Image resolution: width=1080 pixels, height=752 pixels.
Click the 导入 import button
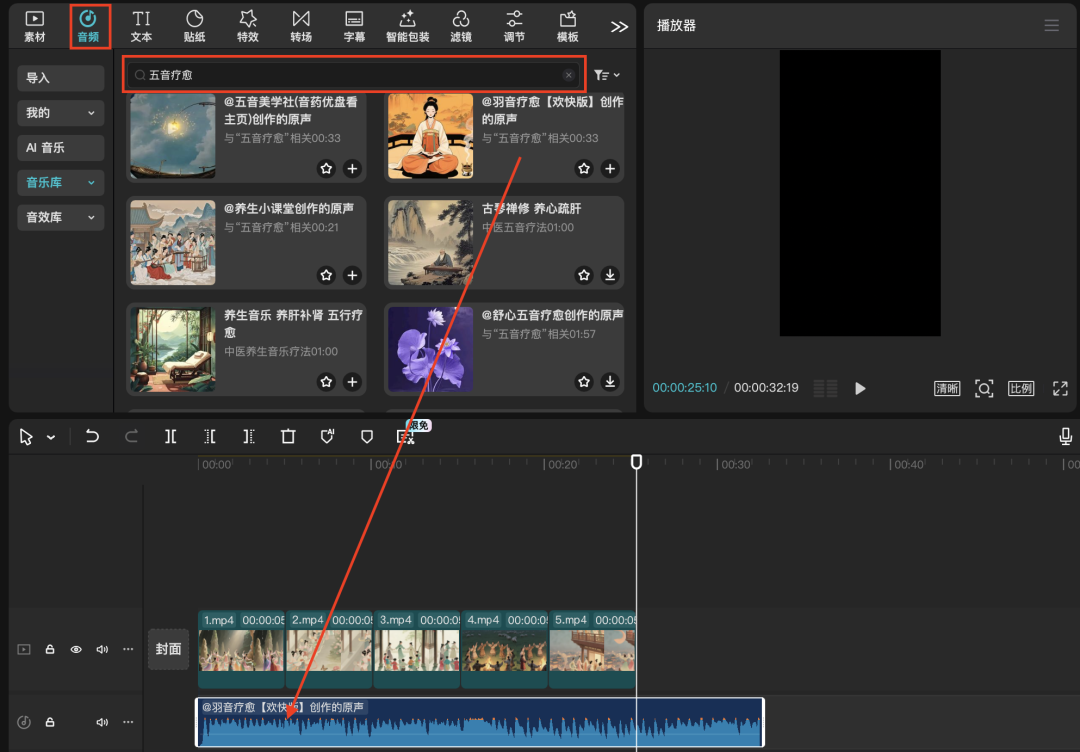61,78
